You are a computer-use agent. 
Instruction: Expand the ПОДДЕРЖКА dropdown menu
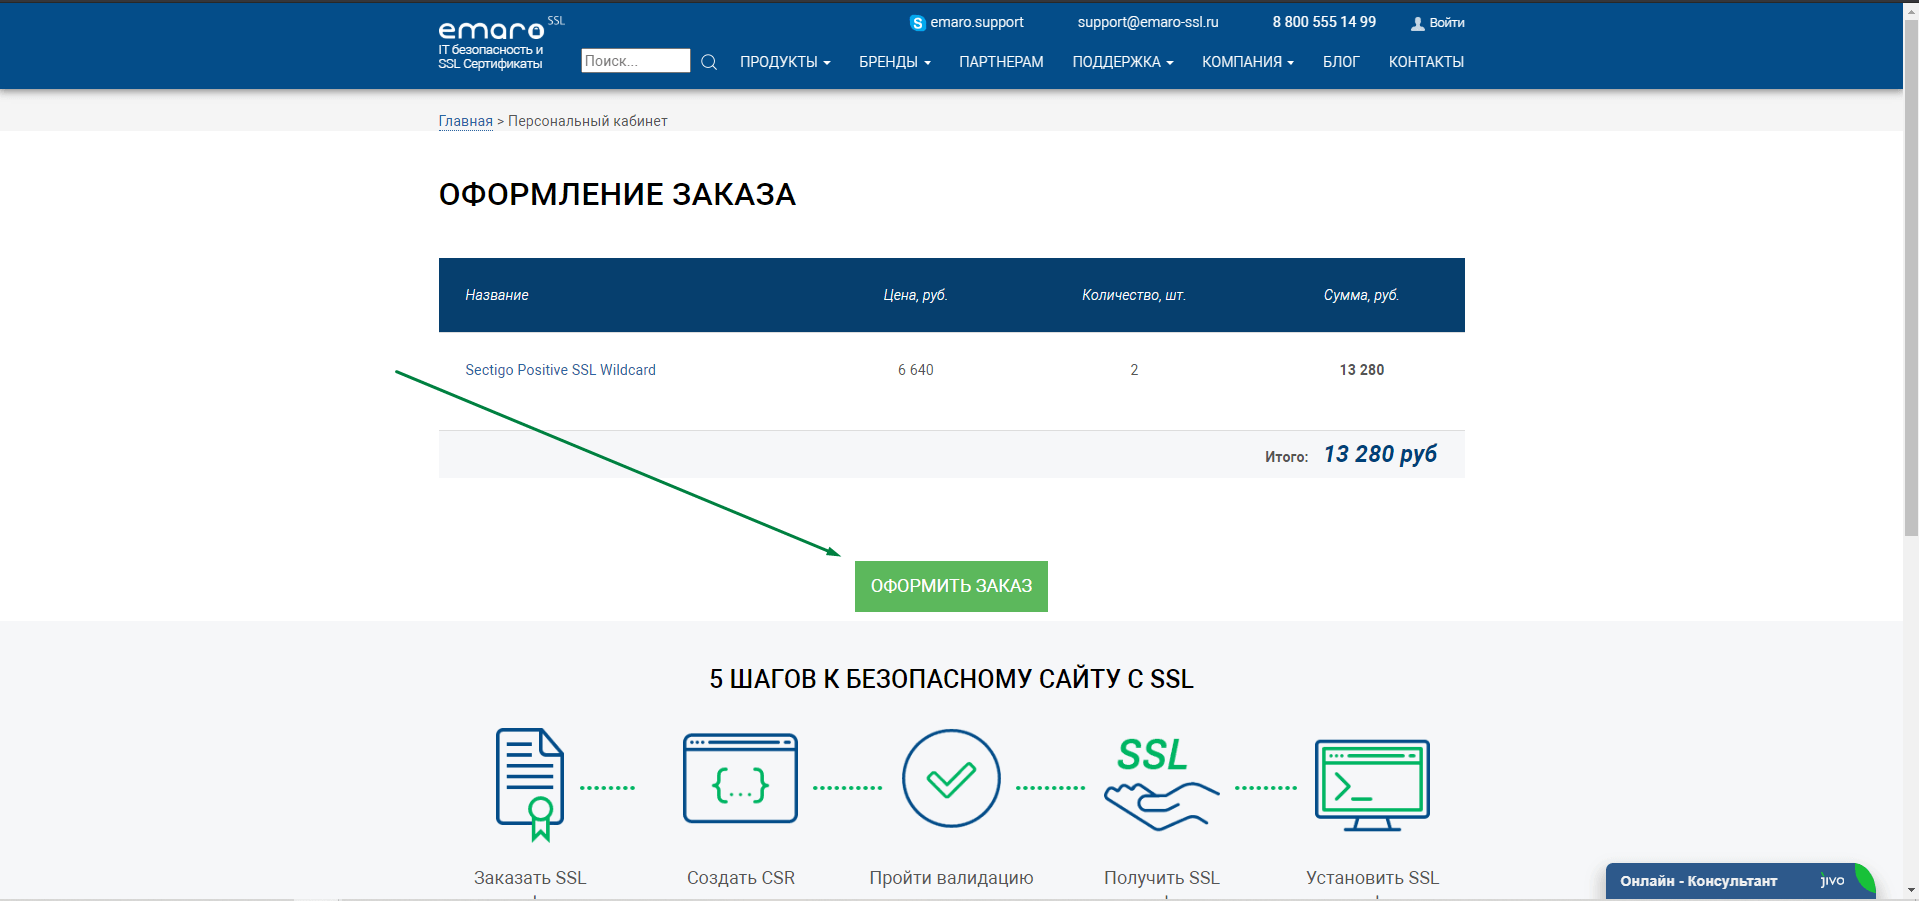1122,62
